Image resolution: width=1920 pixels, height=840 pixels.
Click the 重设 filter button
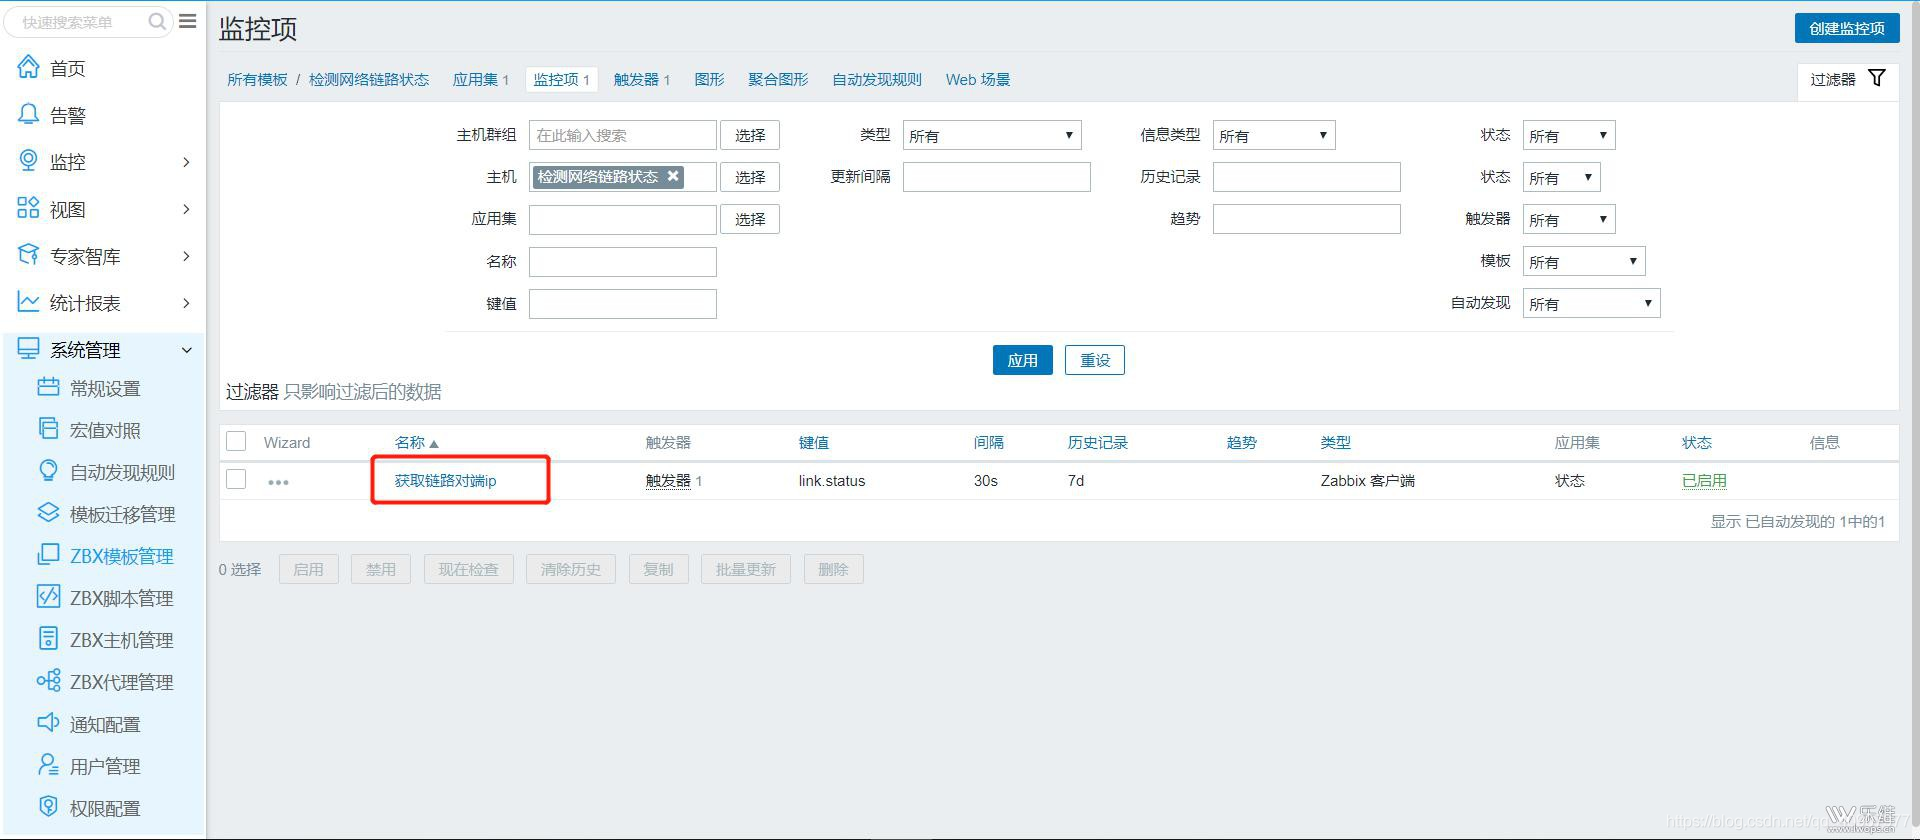pos(1094,360)
